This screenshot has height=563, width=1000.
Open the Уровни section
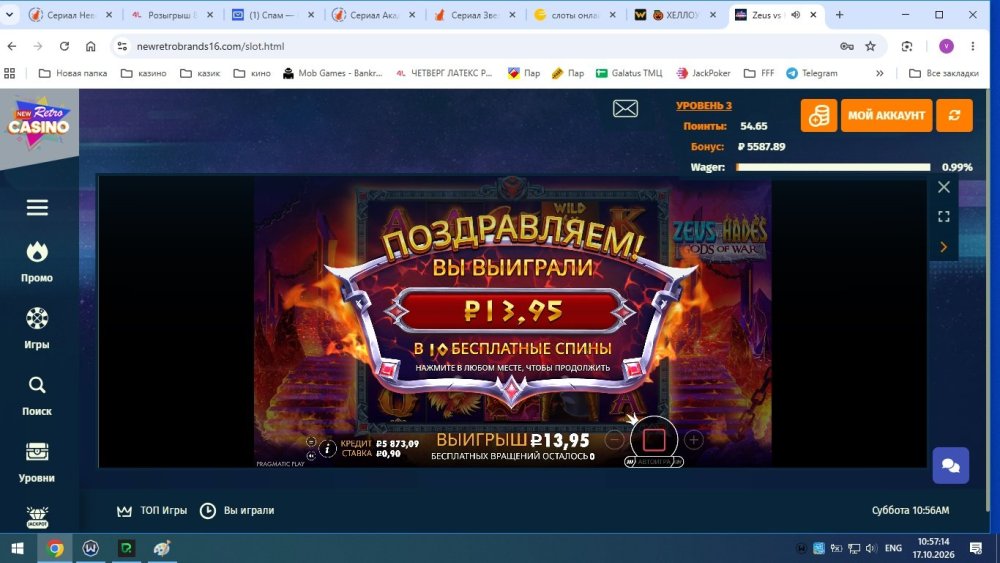tap(37, 463)
